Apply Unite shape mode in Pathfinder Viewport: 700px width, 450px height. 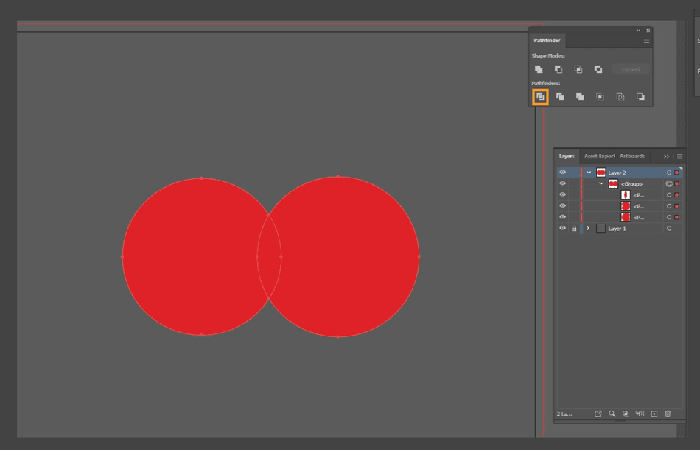[x=539, y=70]
